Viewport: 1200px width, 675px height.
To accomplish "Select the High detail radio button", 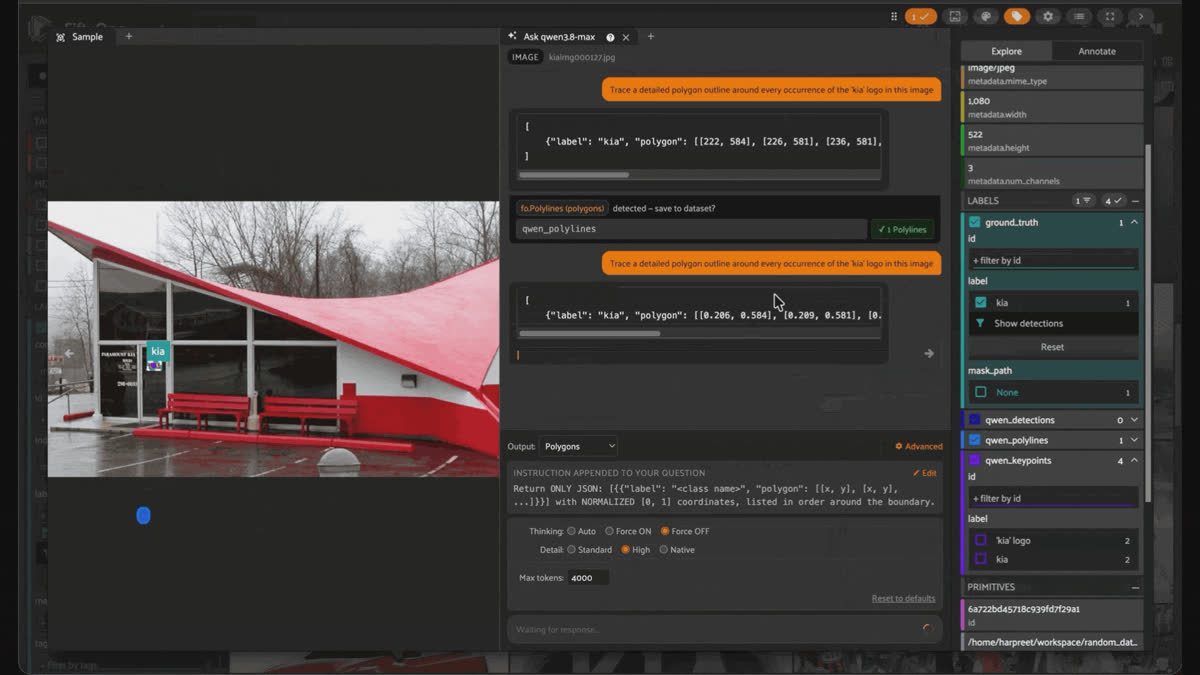I will tap(626, 549).
